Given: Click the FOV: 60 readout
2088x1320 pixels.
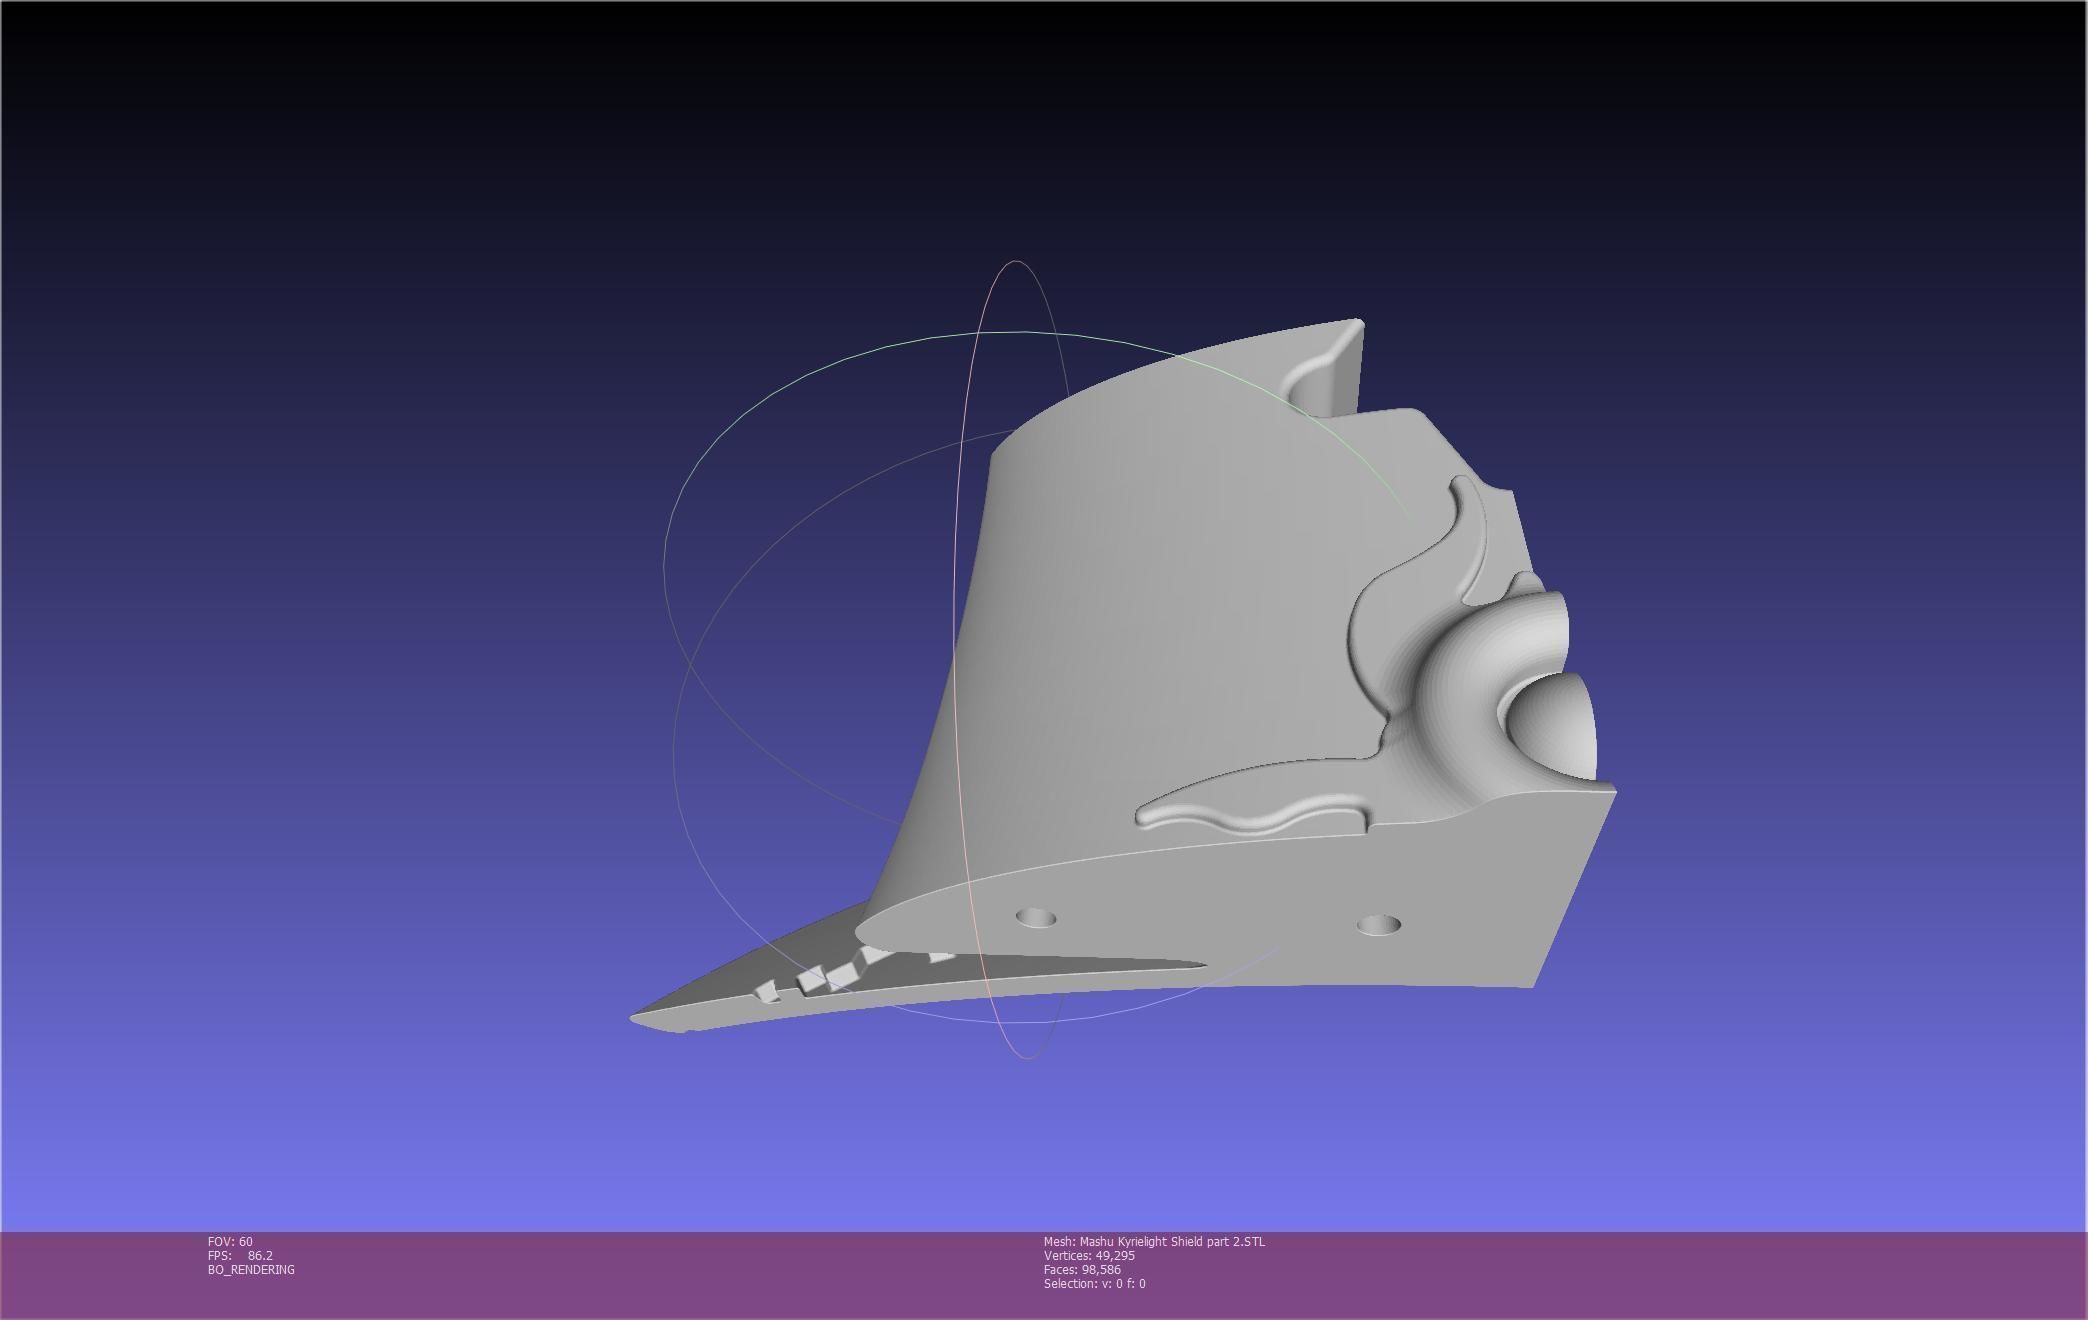Looking at the screenshot, I should [x=230, y=1241].
